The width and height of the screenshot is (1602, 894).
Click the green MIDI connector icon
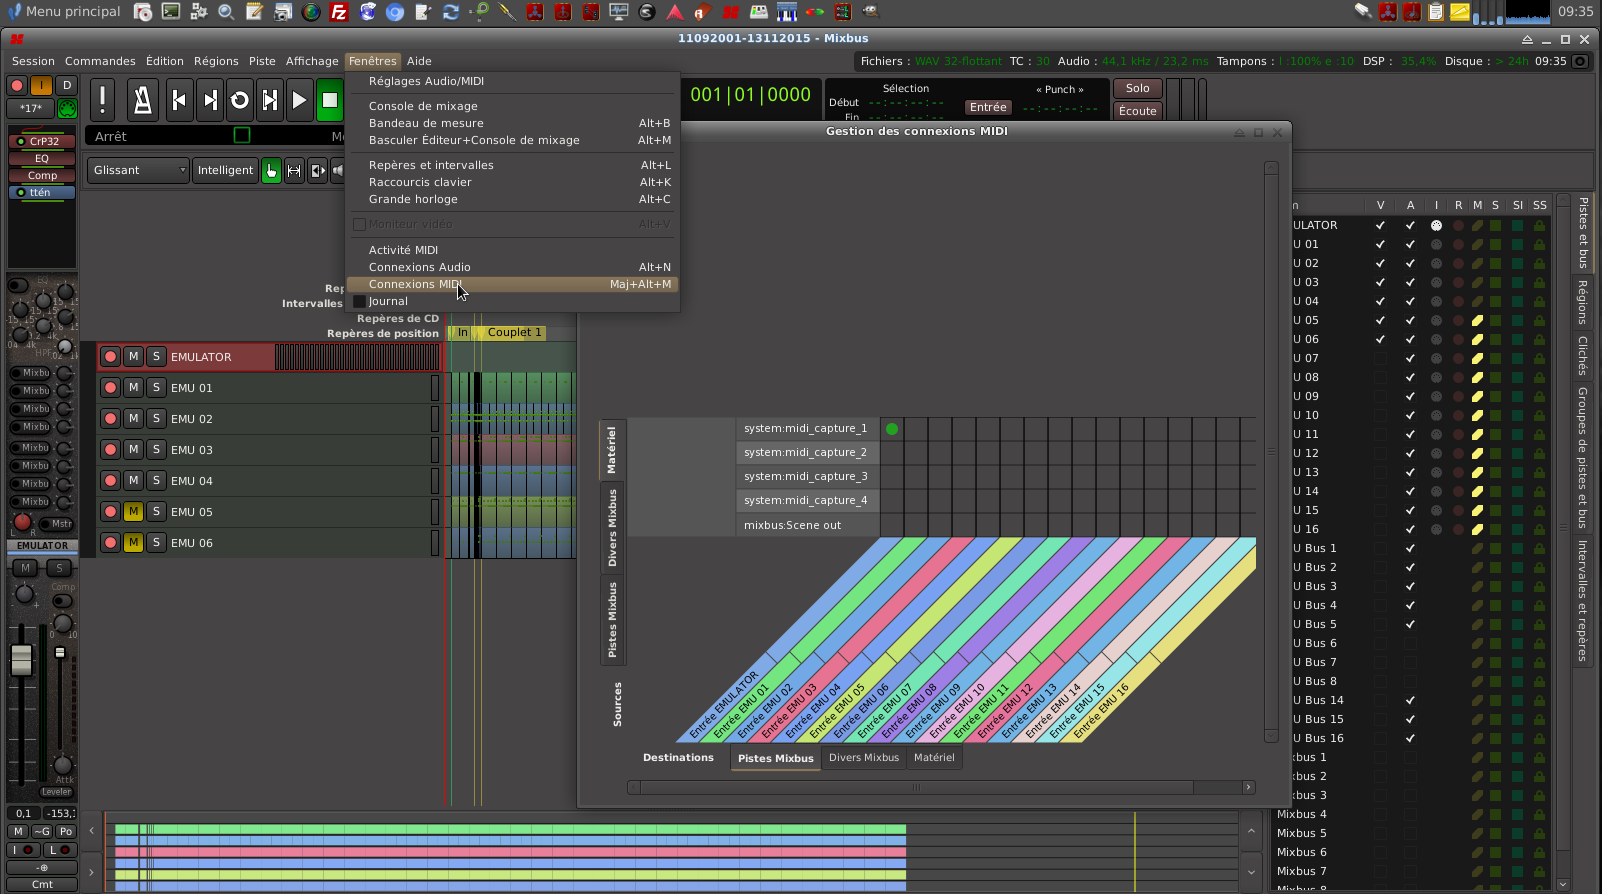coord(67,108)
